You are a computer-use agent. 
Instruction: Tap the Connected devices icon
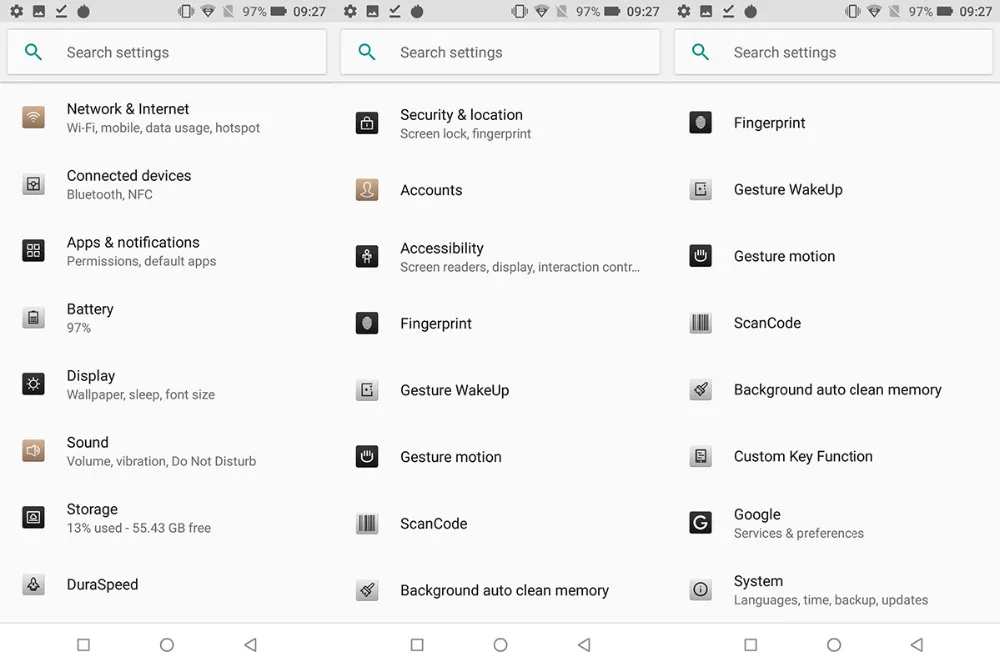tap(33, 184)
